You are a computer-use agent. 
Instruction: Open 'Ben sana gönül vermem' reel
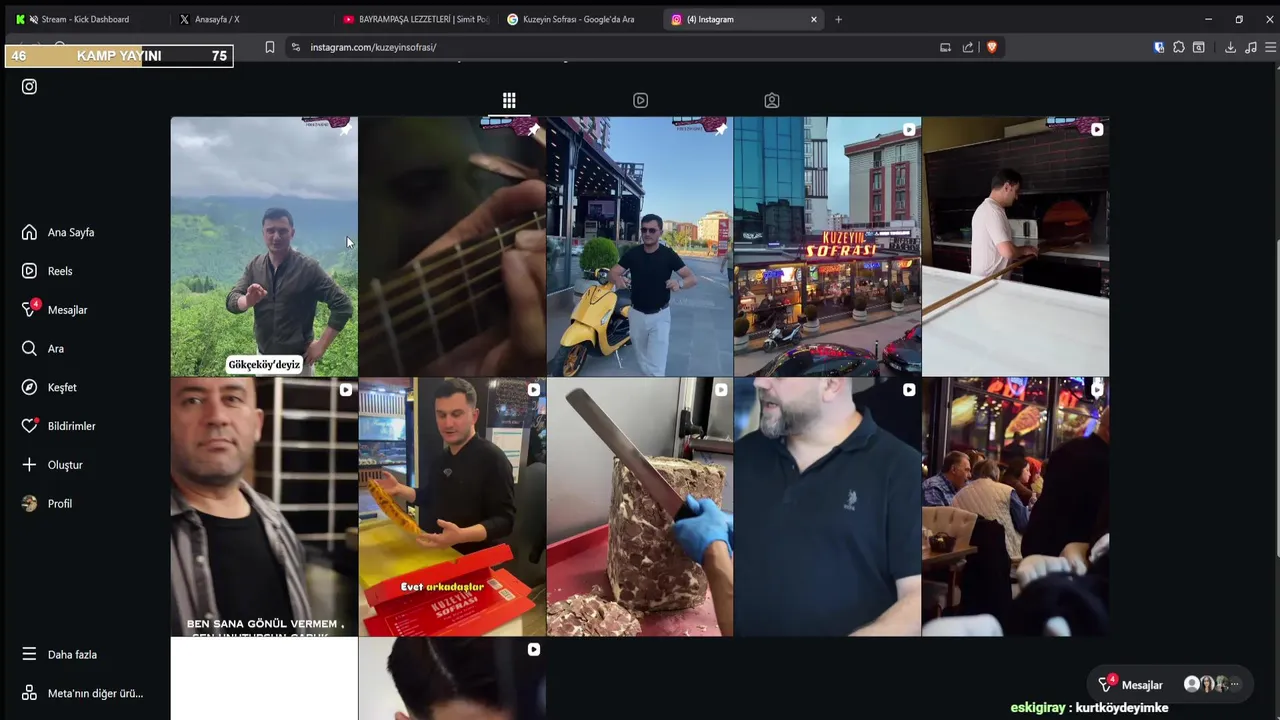point(264,507)
